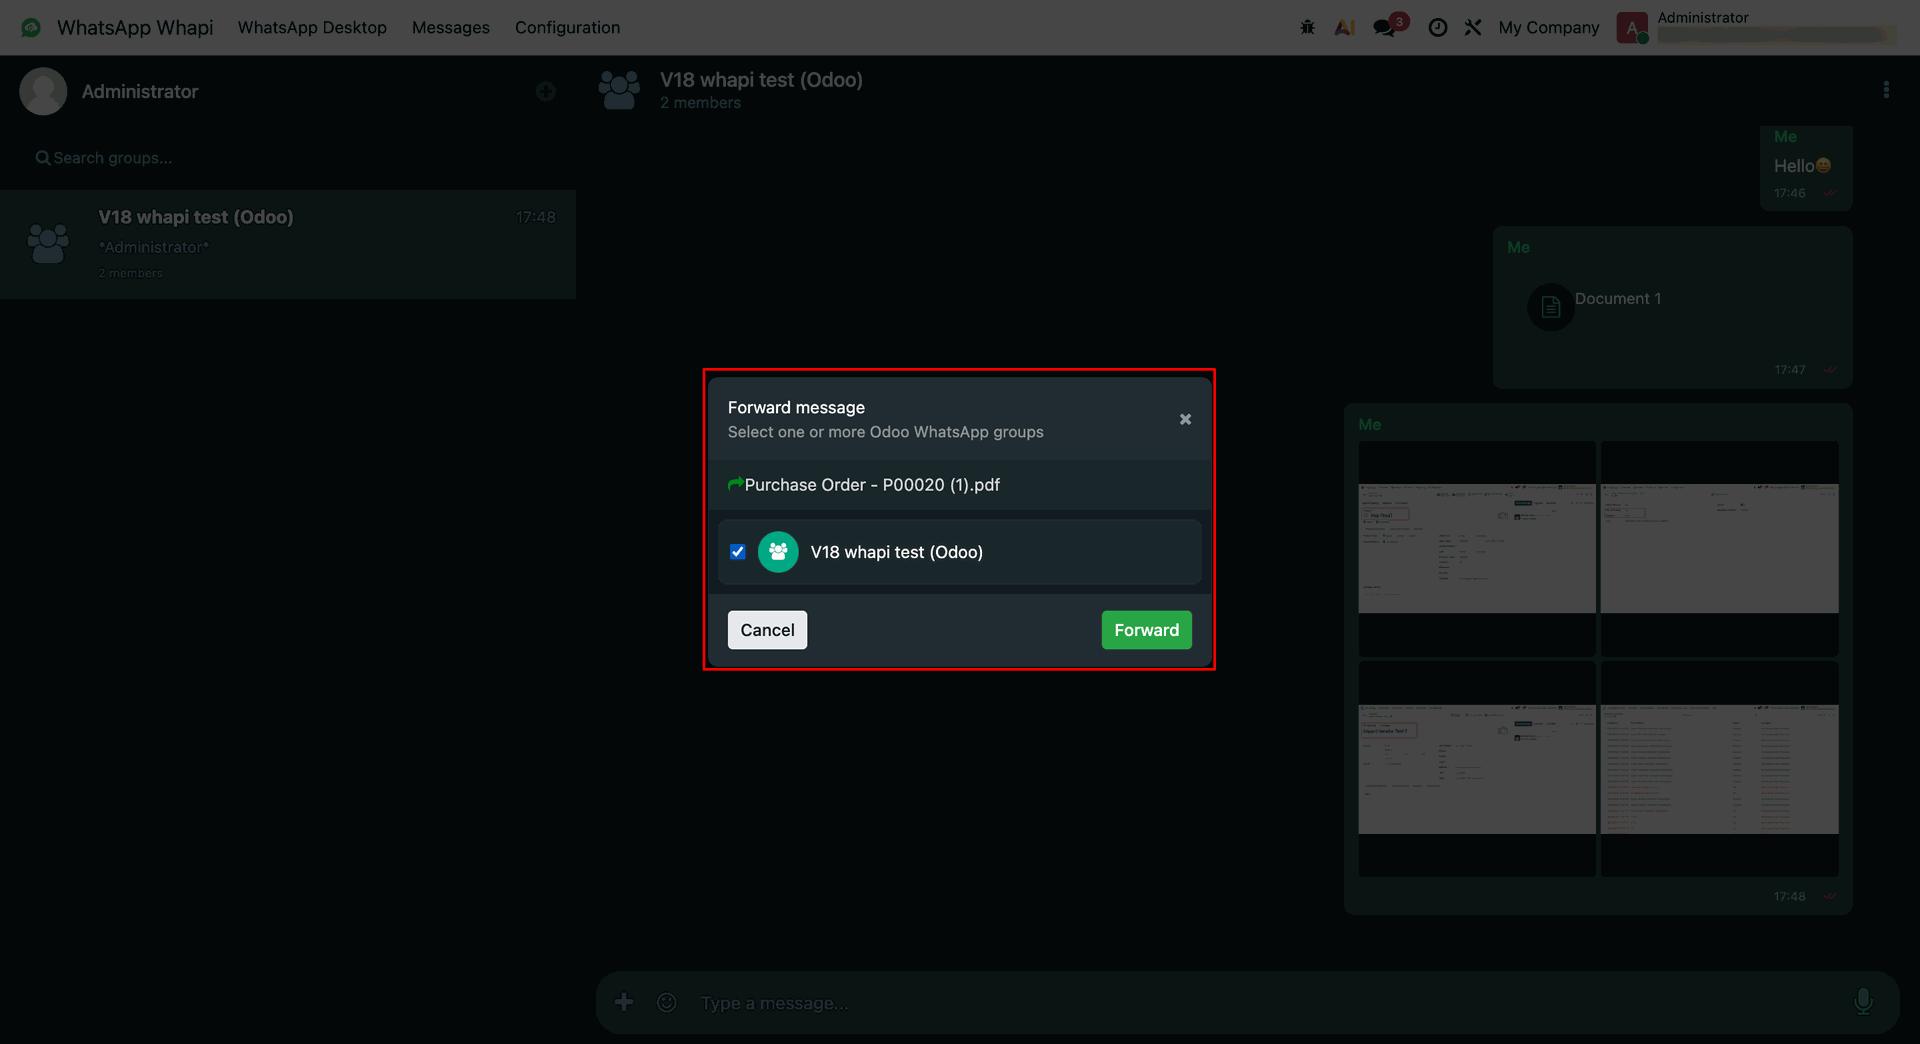Open the Document 1 attachment icon
Screen dimensions: 1920x1044
1551,307
